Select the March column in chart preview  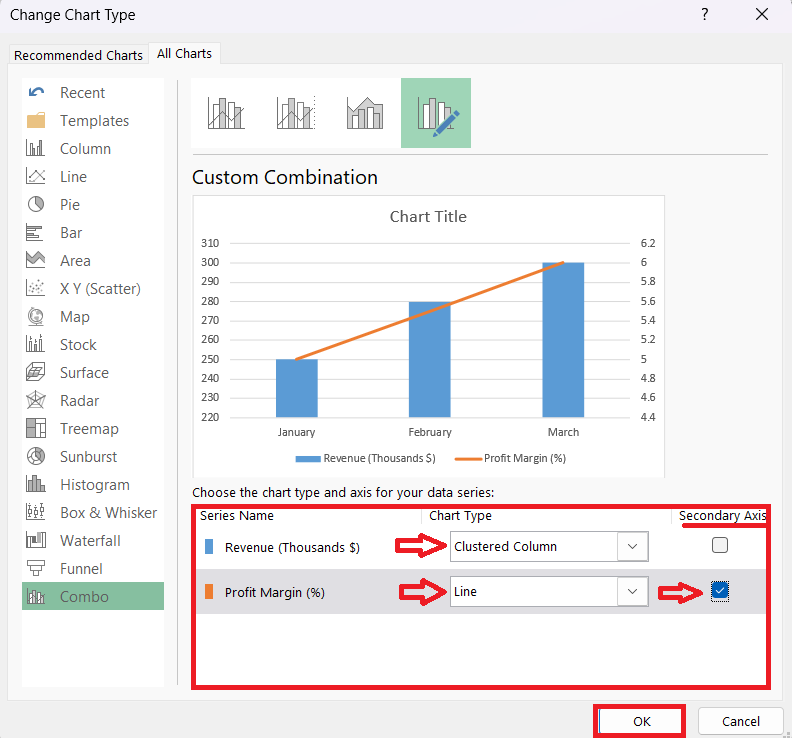coord(563,339)
